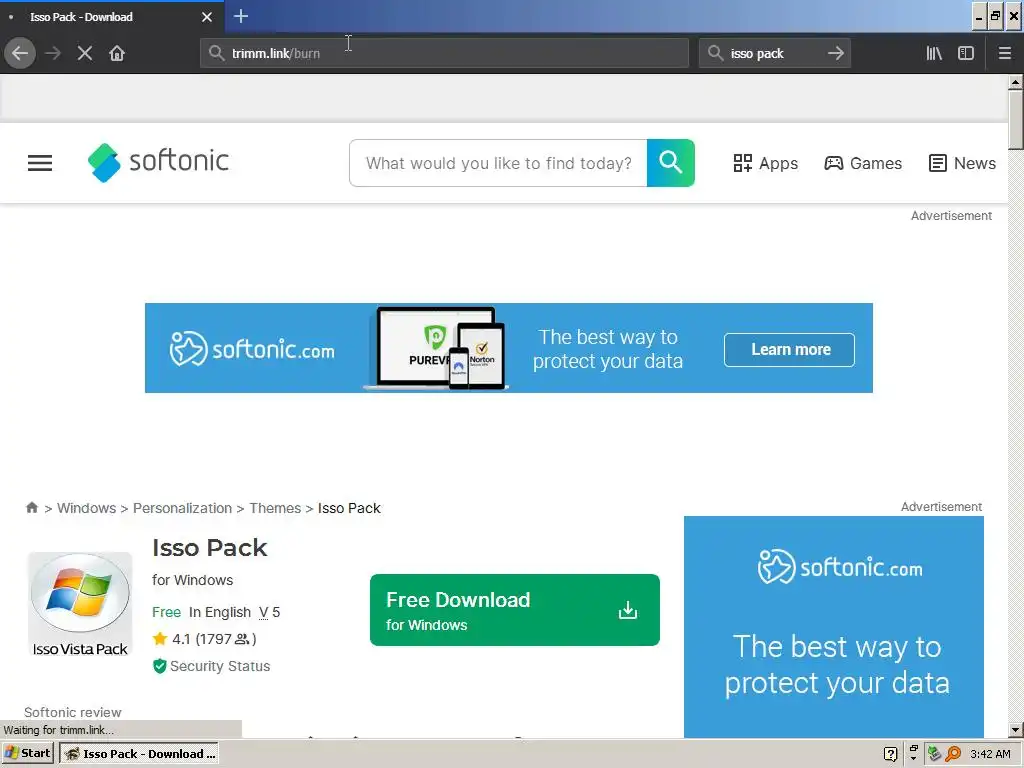This screenshot has height=768, width=1024.
Task: Click the softonic.com logo in banner ad
Action: (252, 349)
